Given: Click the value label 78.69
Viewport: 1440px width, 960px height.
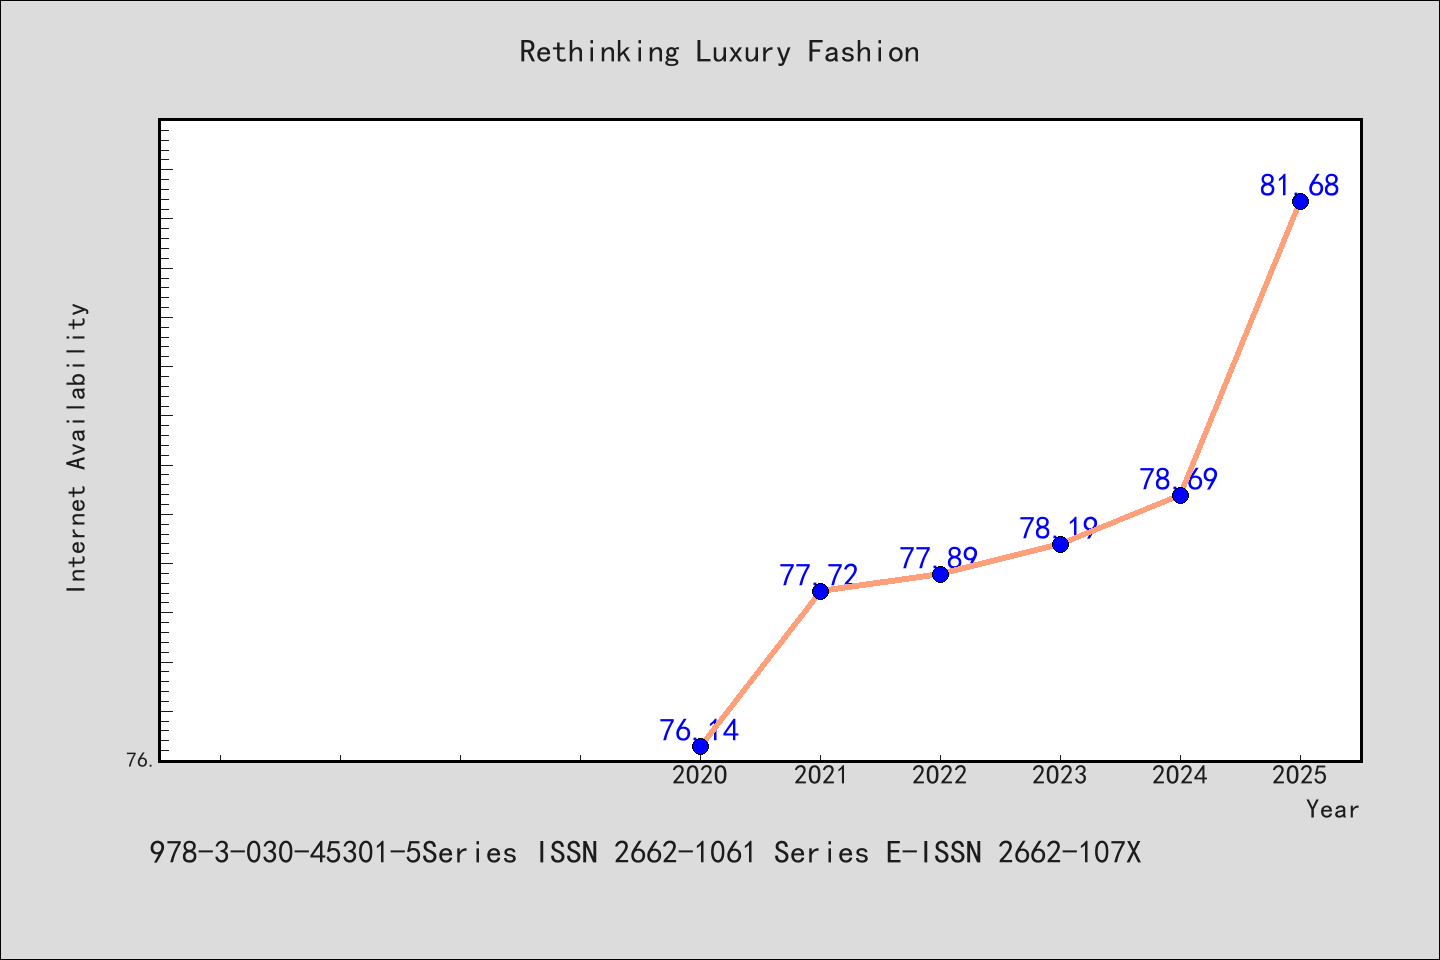Looking at the screenshot, I should (1179, 479).
